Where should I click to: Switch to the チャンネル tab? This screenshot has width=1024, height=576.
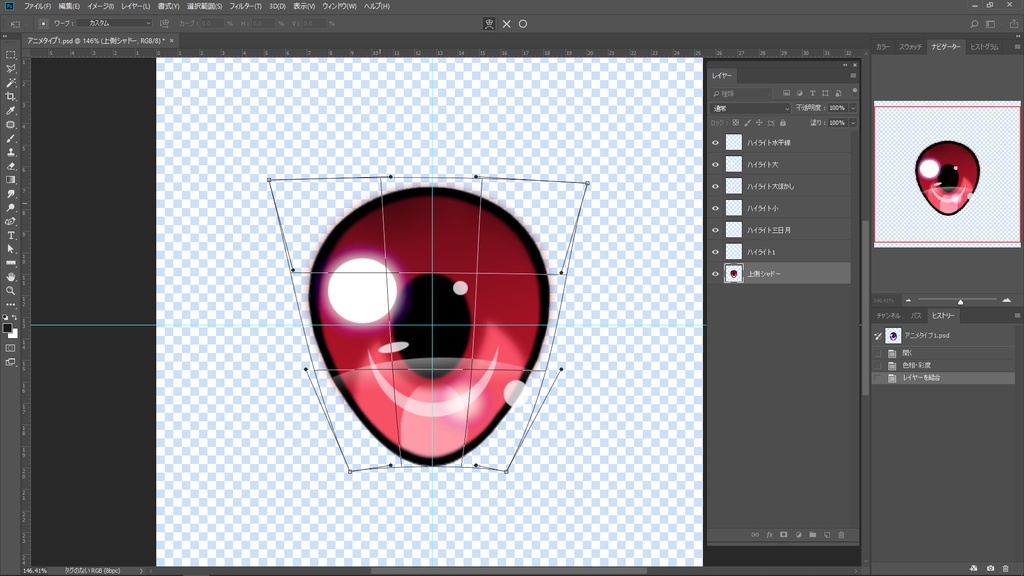(x=888, y=316)
